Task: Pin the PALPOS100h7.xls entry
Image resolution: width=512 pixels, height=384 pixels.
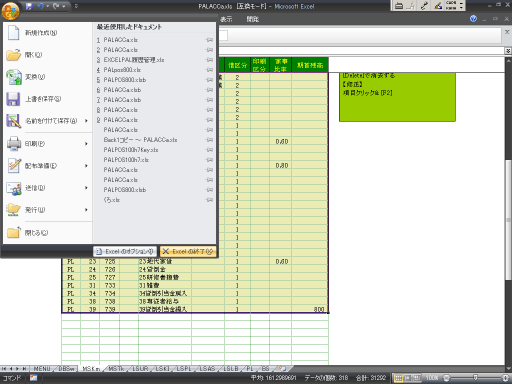Action: click(209, 160)
